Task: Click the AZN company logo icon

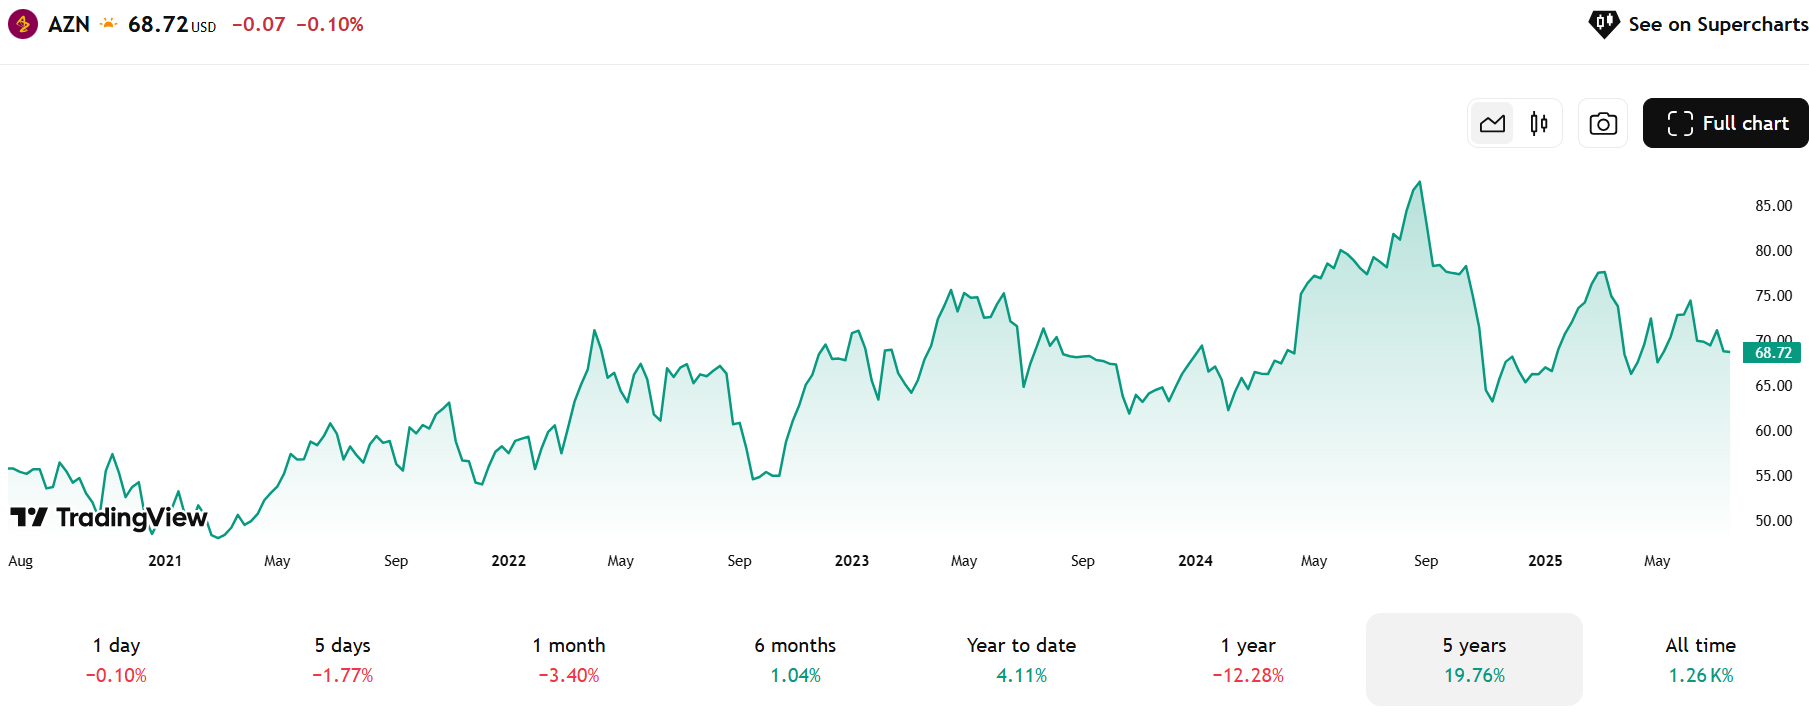Action: tap(23, 24)
